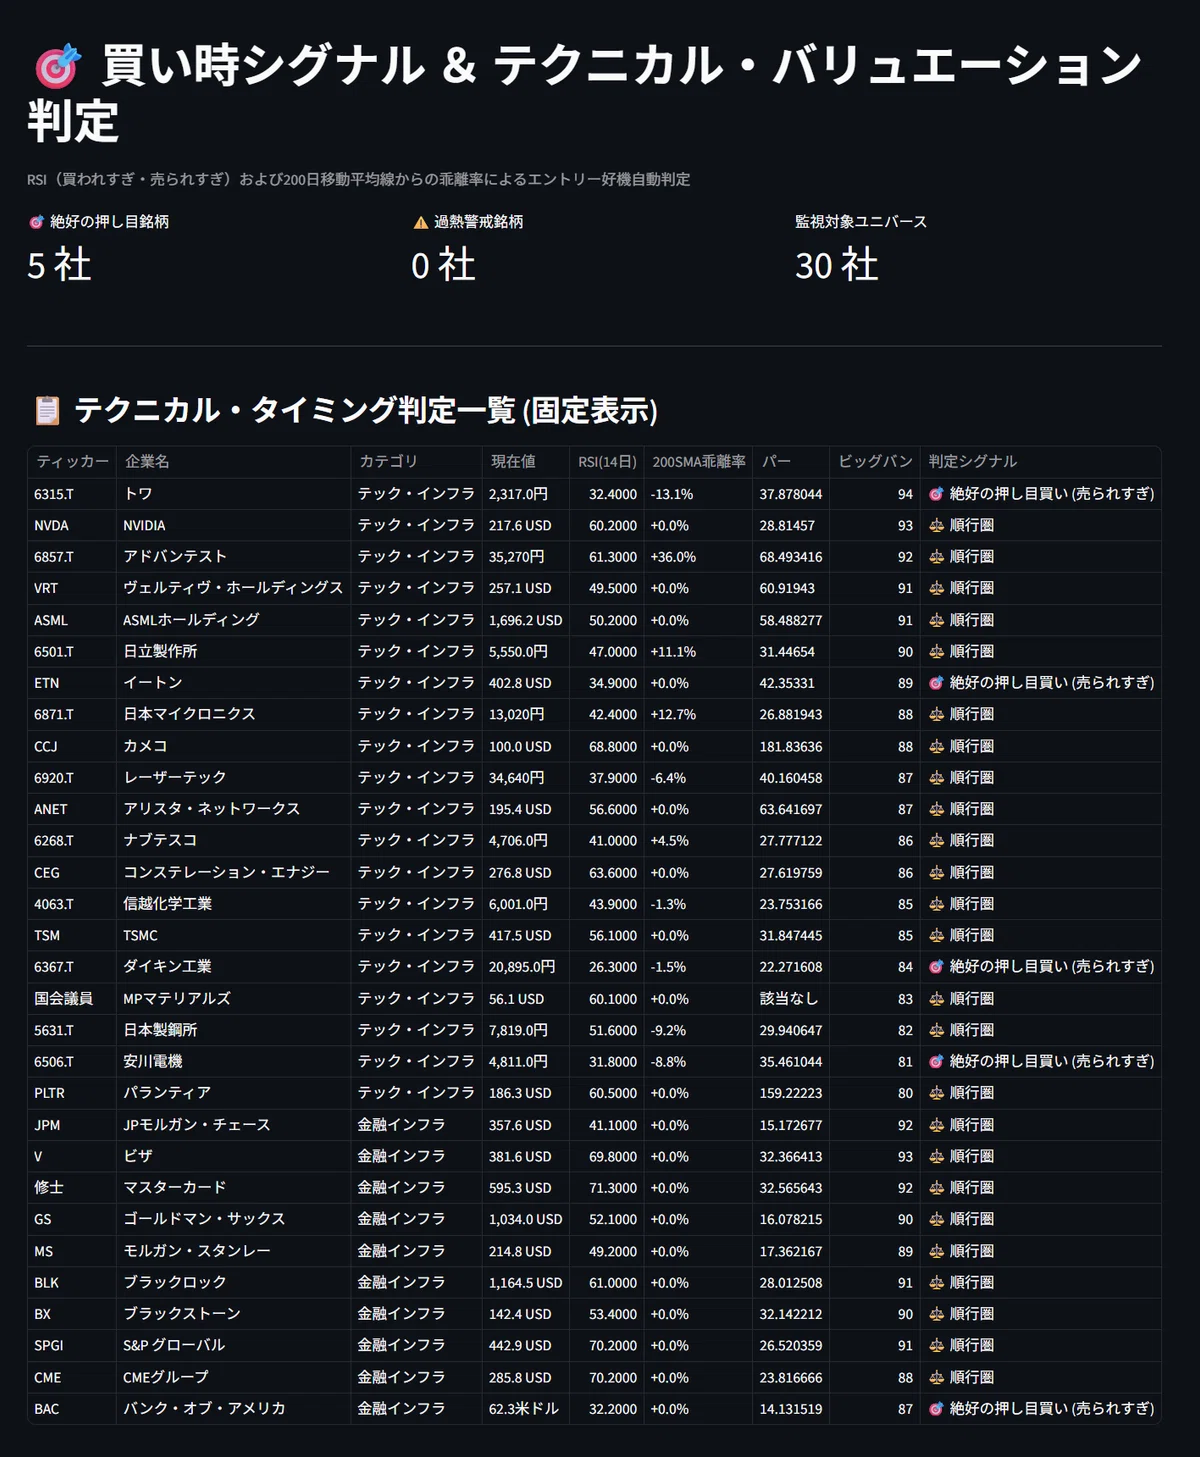Select the 26.3000 RSI value
Screen dimensions: 1200x1457
point(607,967)
